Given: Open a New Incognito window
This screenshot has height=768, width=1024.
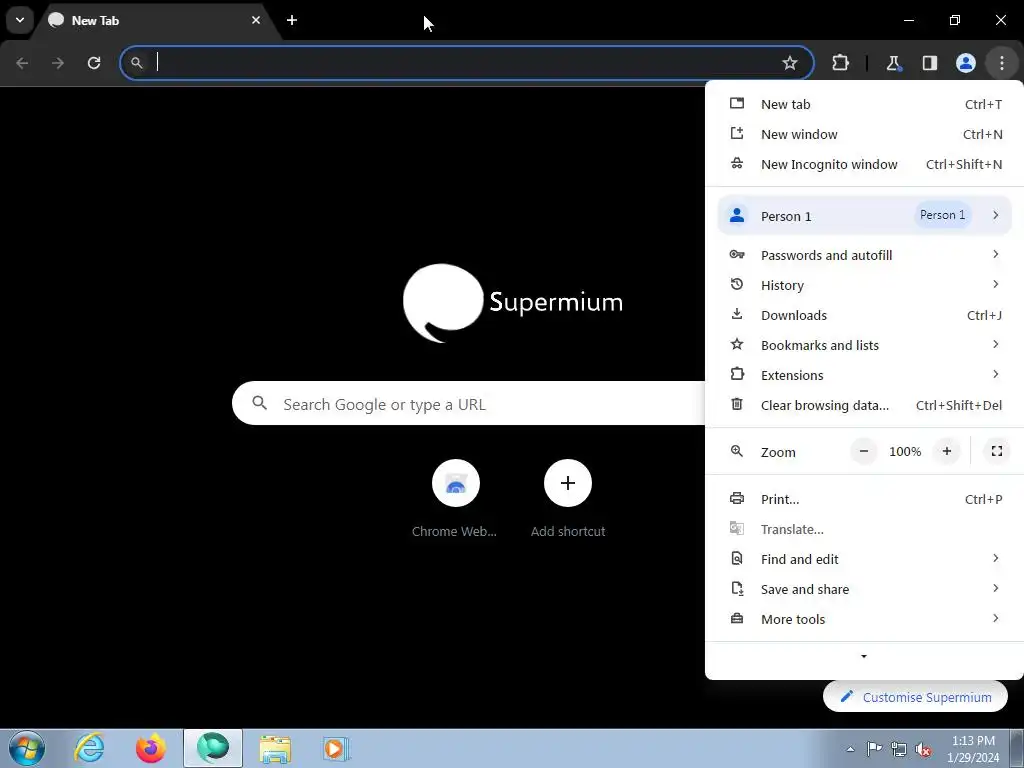Looking at the screenshot, I should pos(865,165).
